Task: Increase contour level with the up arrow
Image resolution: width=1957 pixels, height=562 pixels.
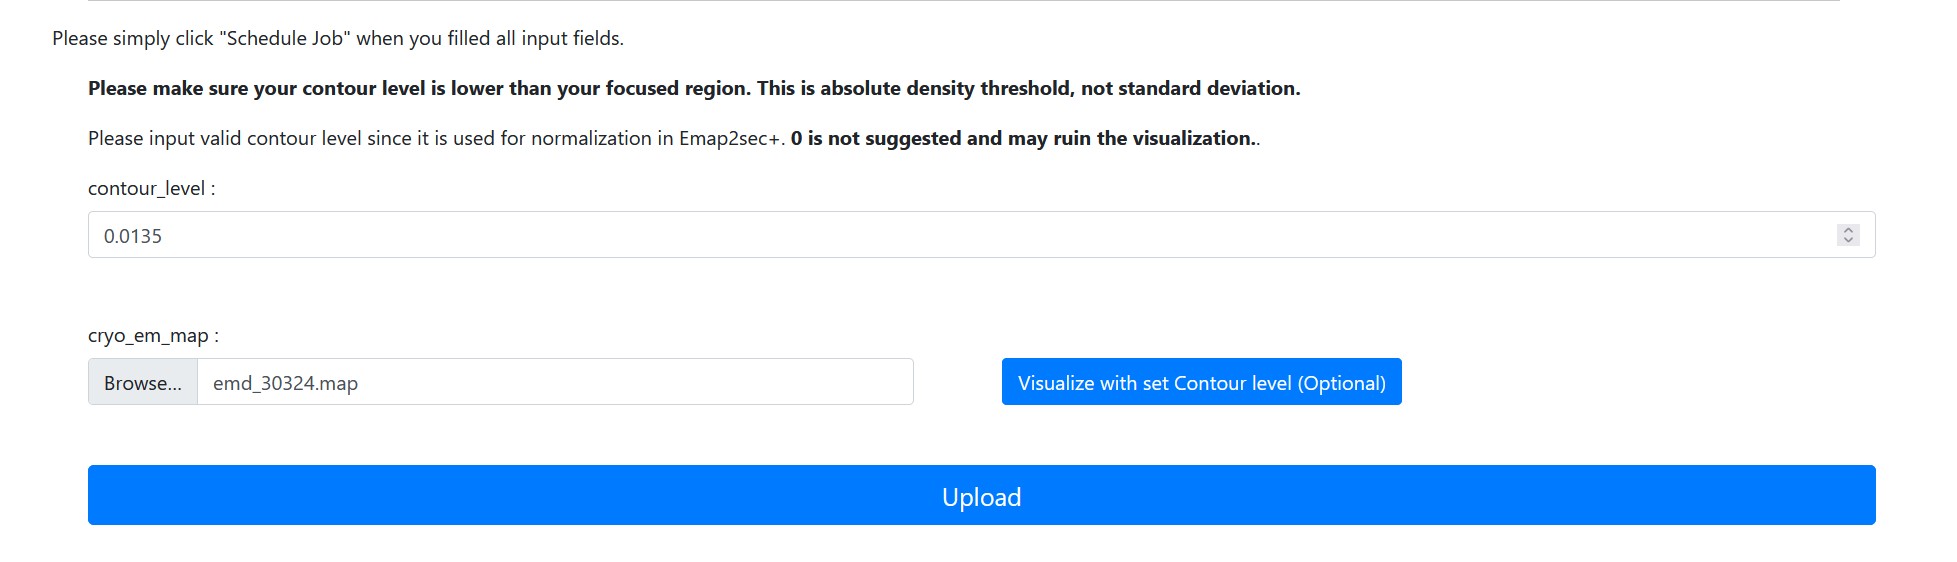Action: pyautogui.click(x=1848, y=230)
